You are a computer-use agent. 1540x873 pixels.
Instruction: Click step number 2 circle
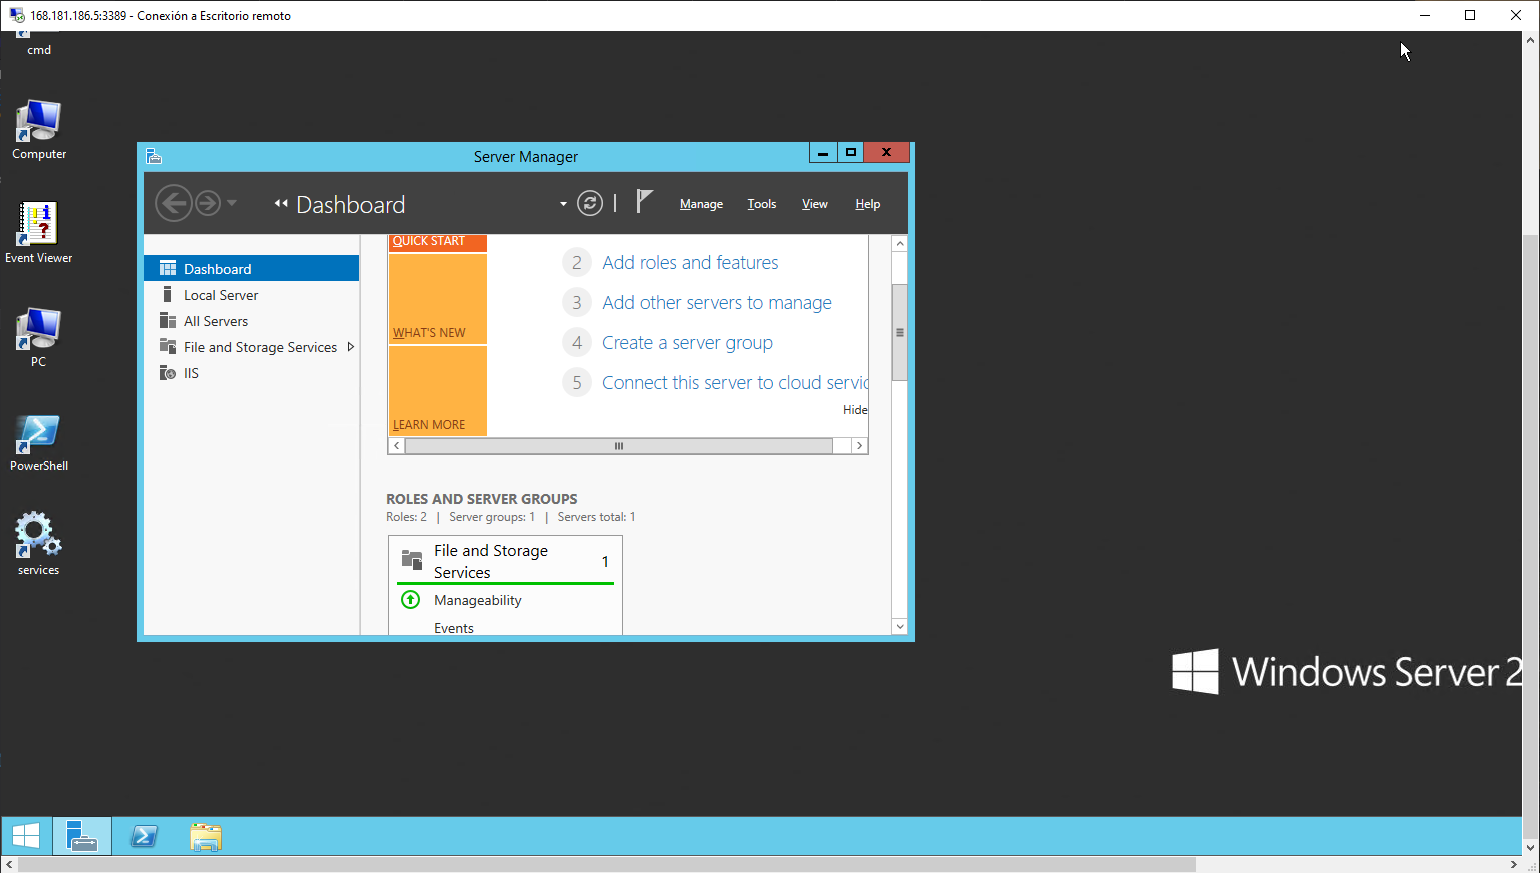tap(577, 262)
